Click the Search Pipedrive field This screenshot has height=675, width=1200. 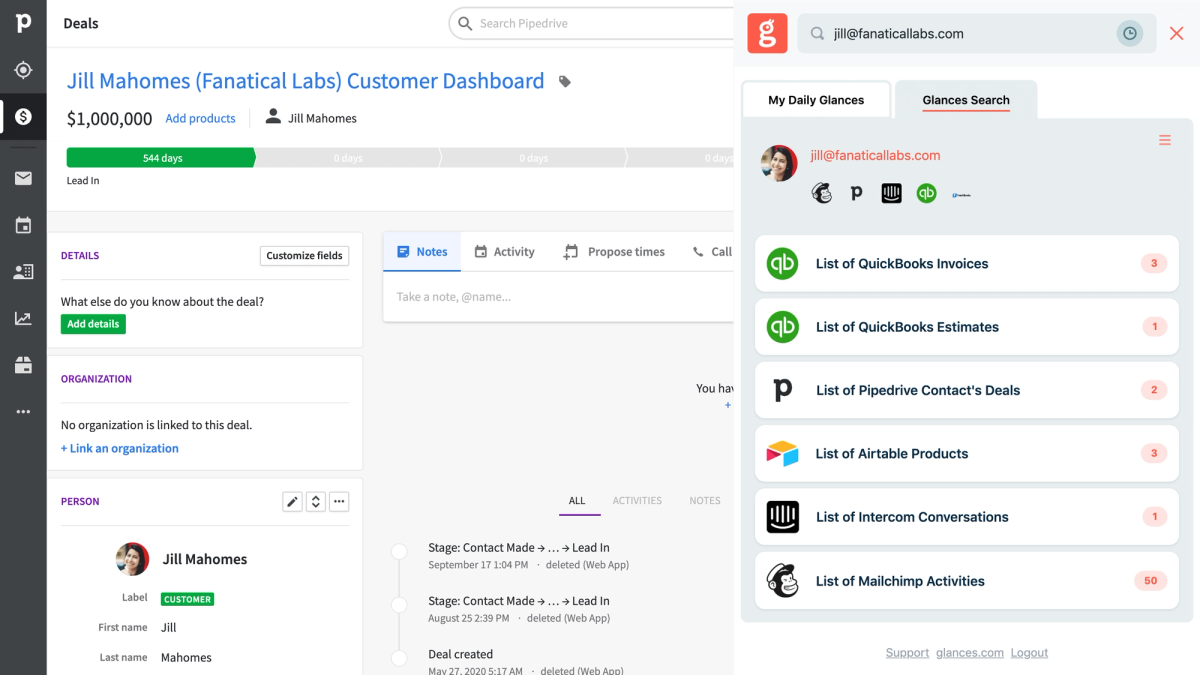point(591,23)
